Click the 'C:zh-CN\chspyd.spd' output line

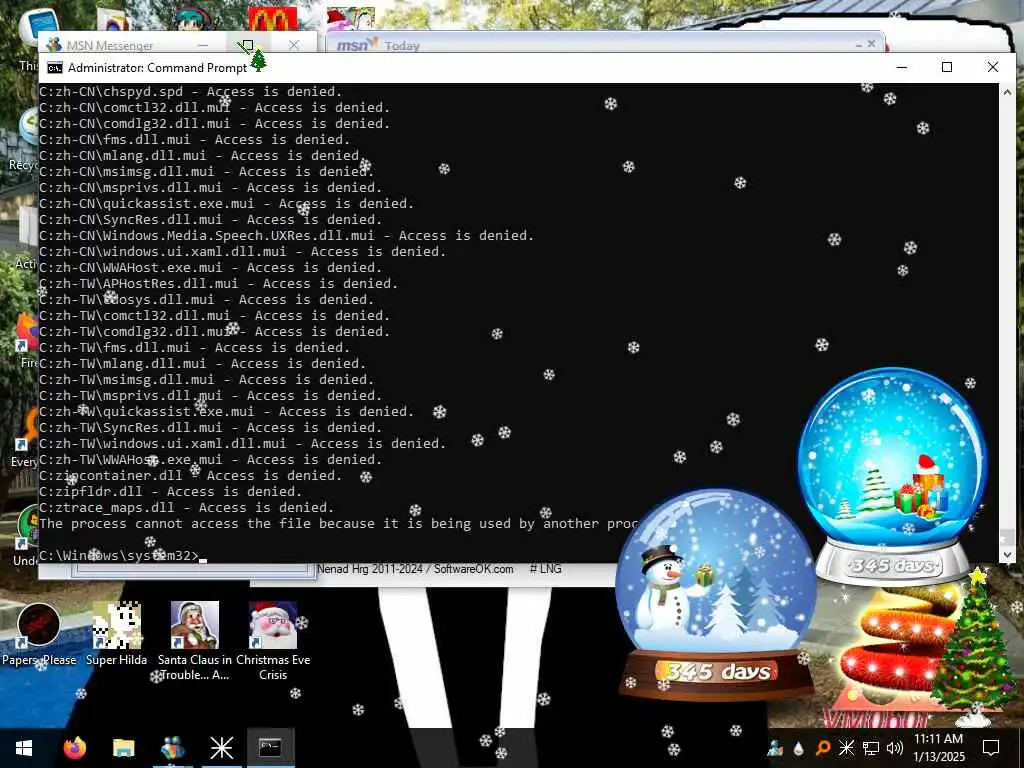coord(191,91)
